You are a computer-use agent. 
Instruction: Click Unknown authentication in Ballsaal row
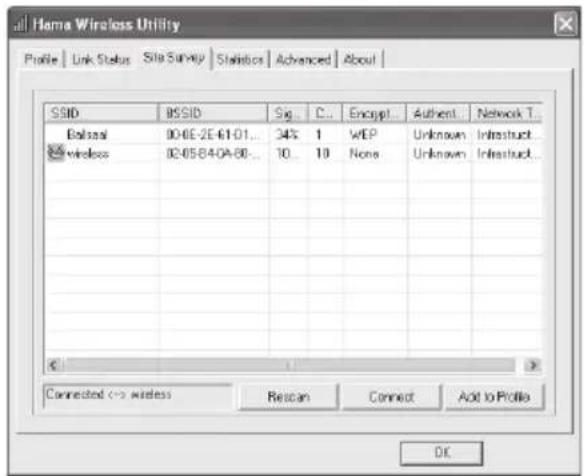[x=439, y=134]
